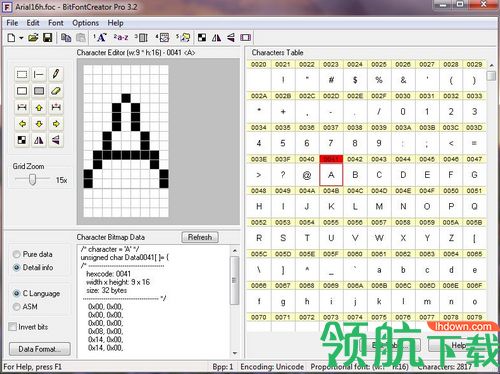
Task: Open the Help menu
Action: point(115,23)
